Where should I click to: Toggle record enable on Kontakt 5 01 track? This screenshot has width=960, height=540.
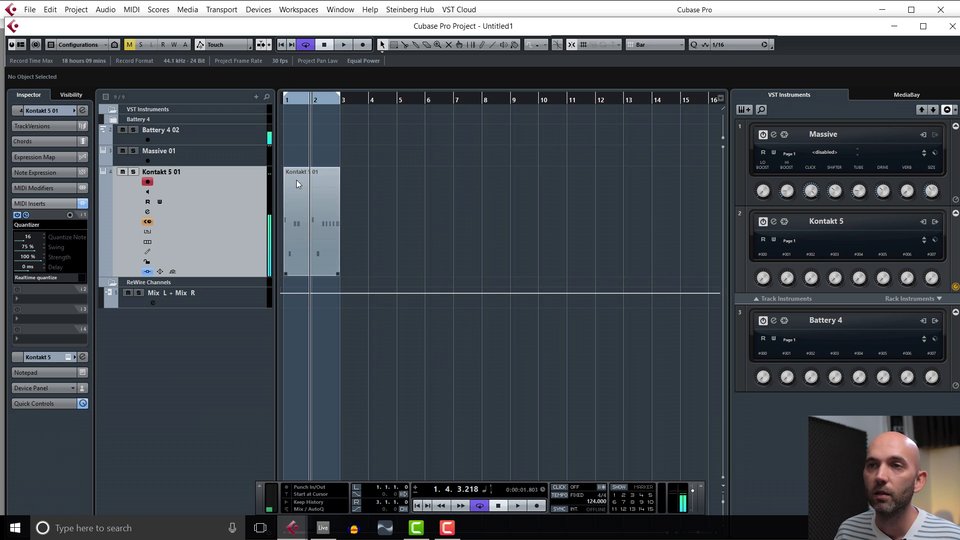147,182
